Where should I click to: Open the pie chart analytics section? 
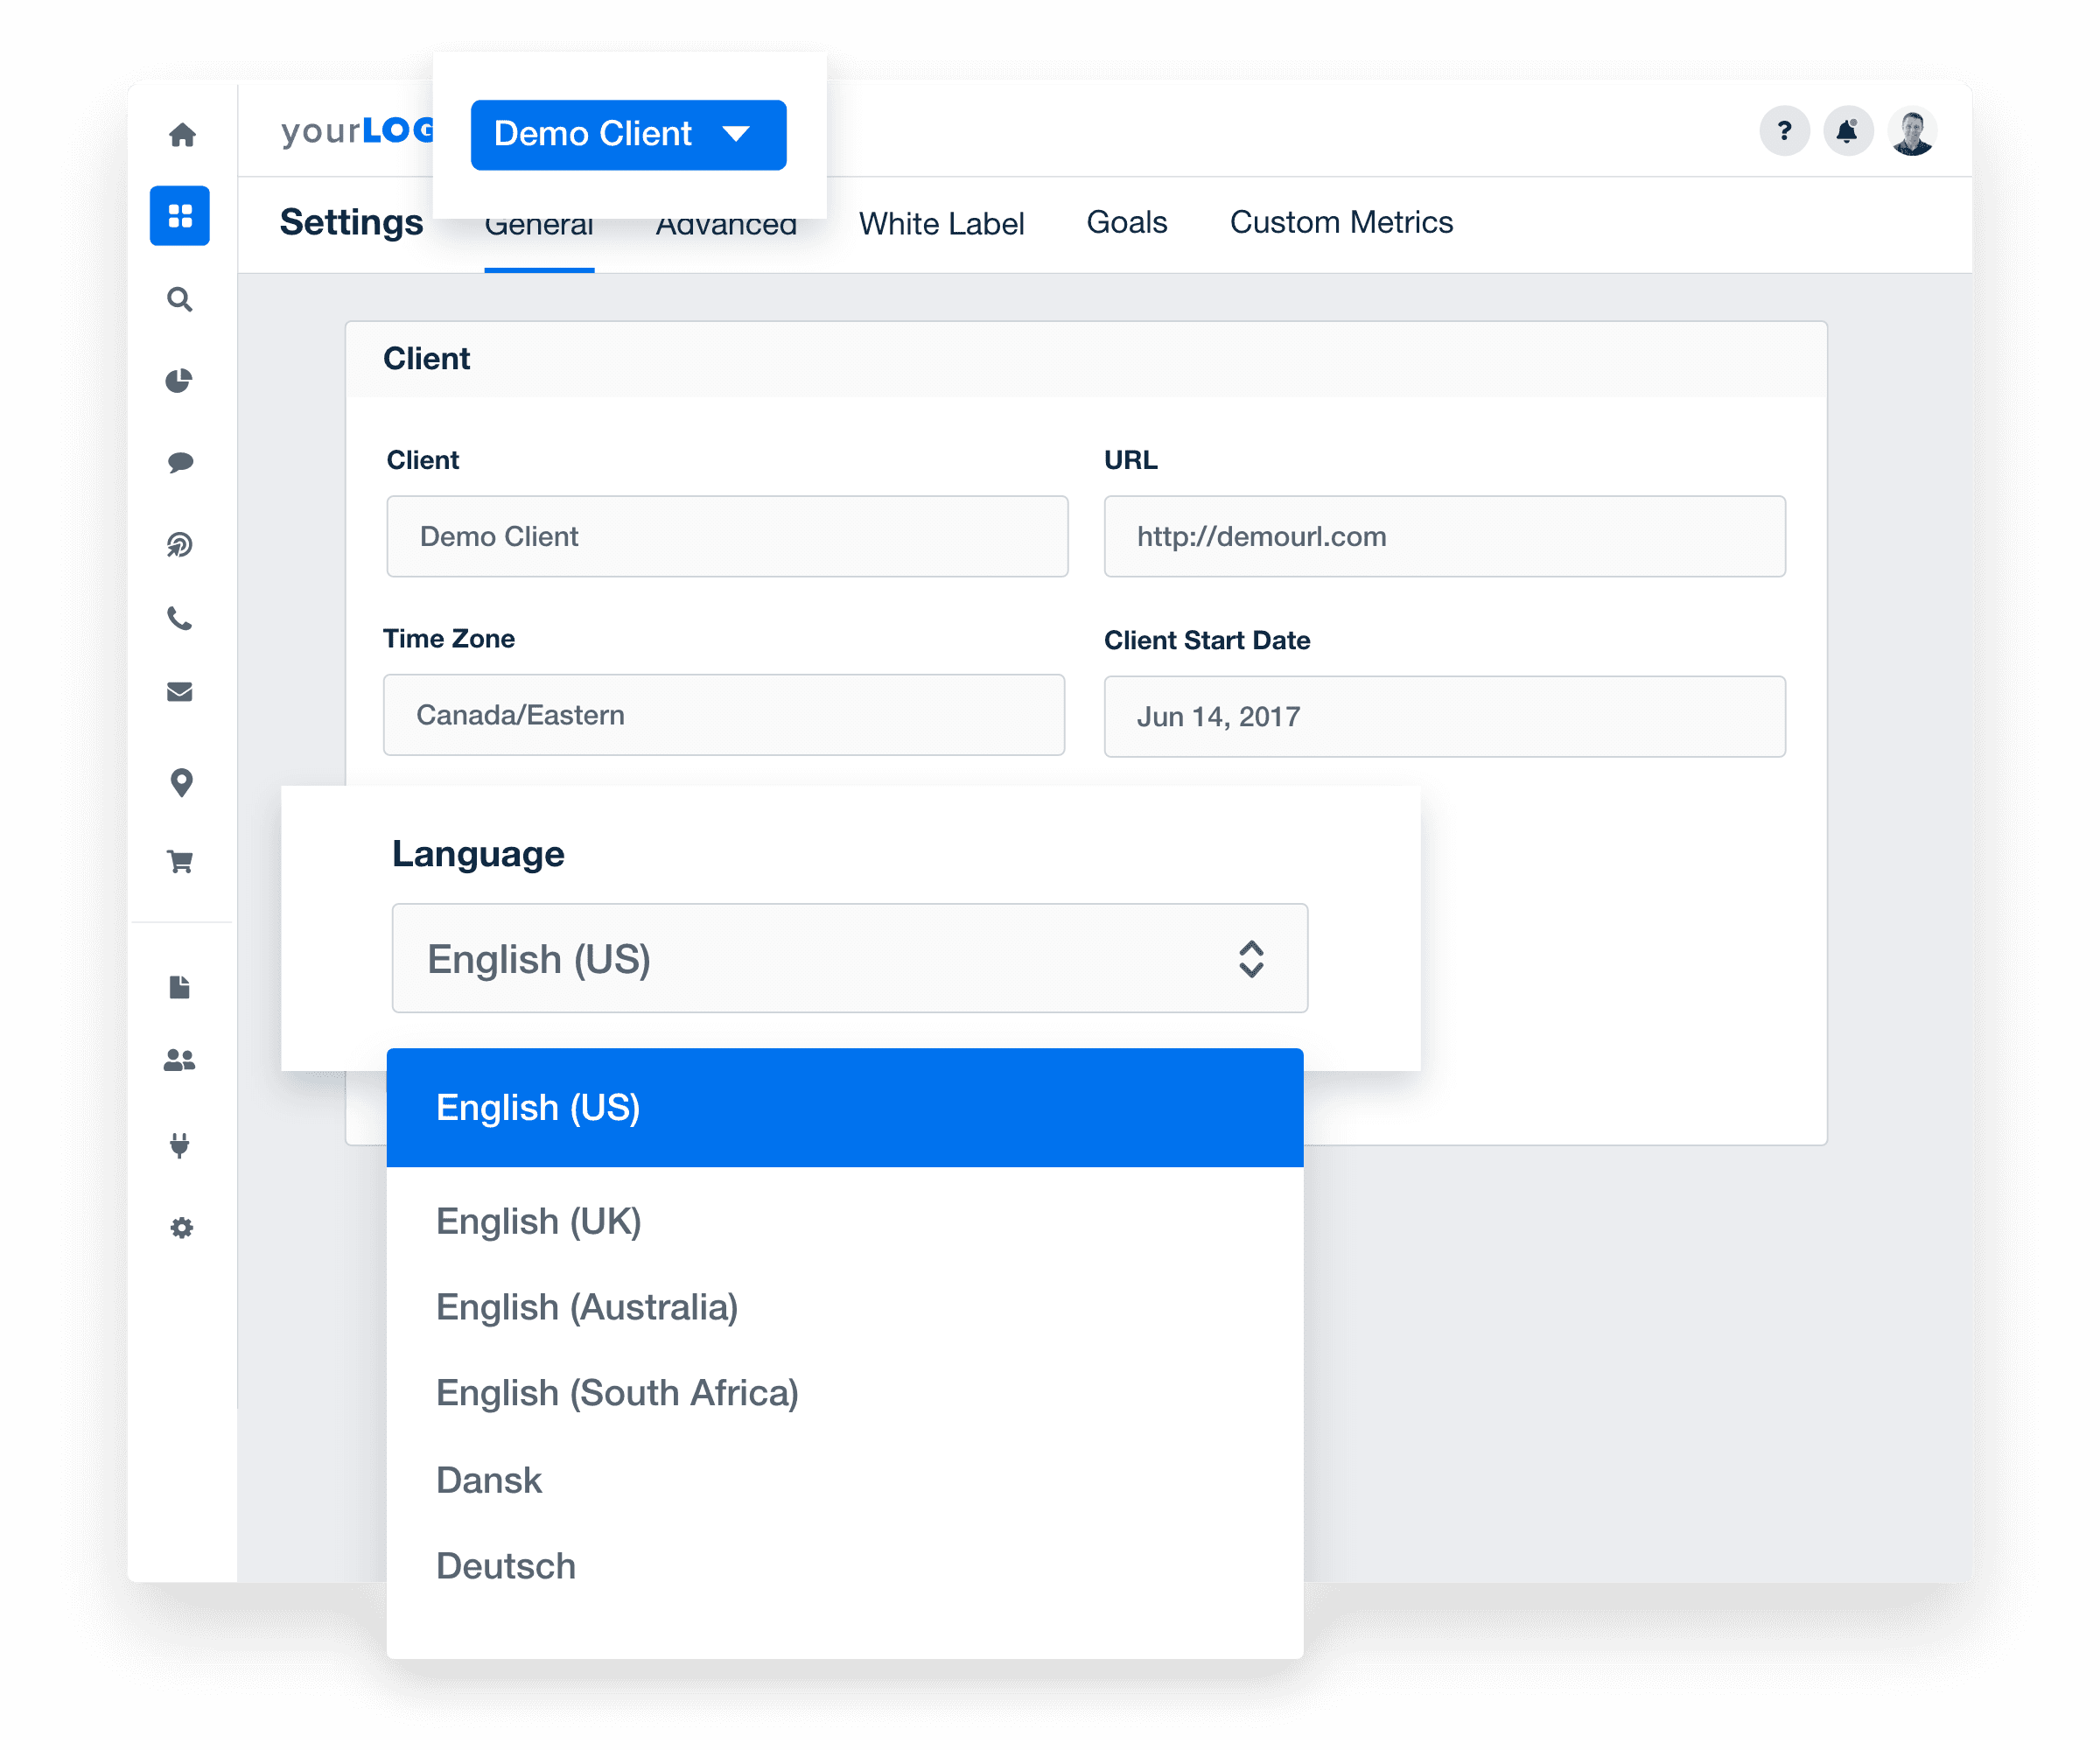coord(181,380)
